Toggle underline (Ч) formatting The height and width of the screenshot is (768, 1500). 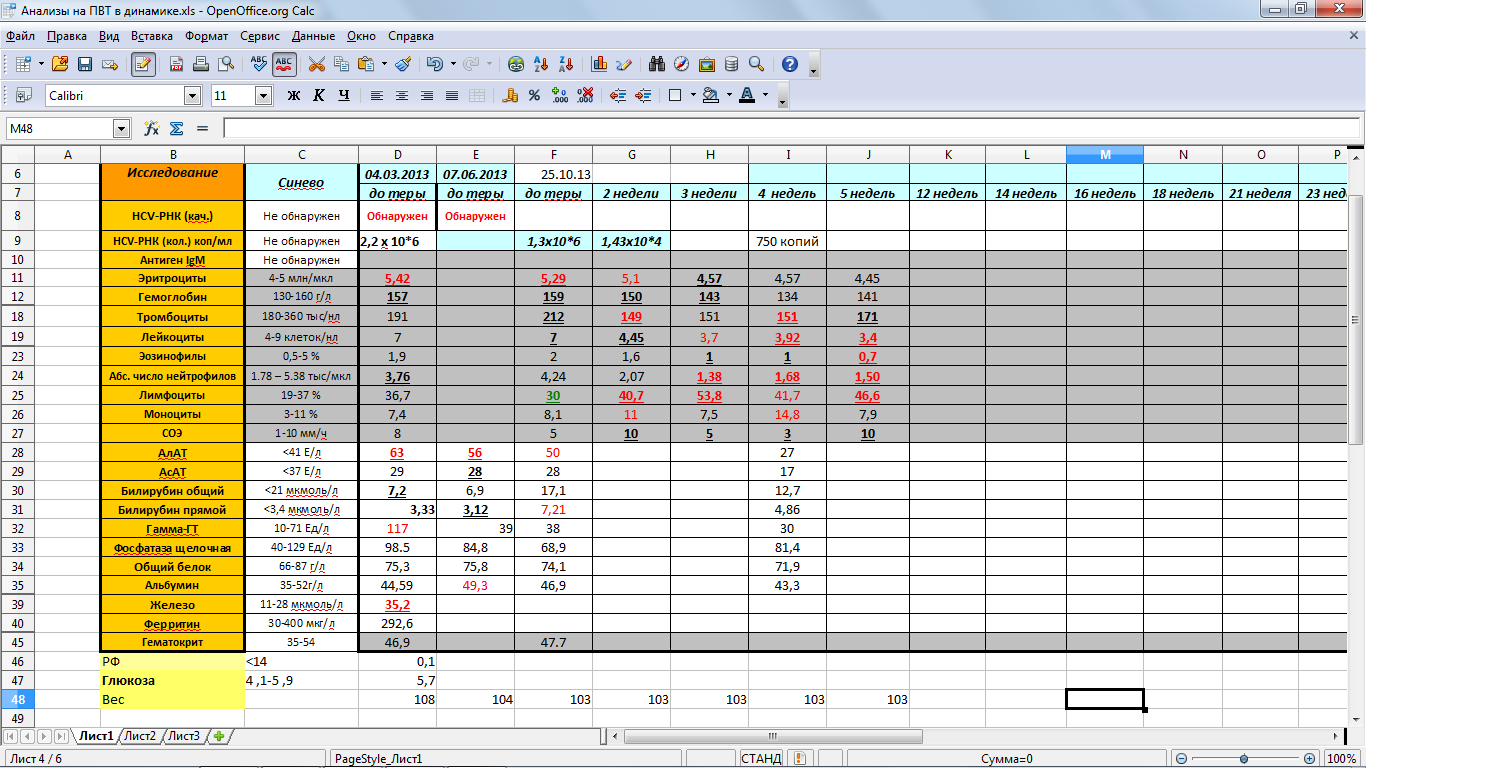coord(344,95)
